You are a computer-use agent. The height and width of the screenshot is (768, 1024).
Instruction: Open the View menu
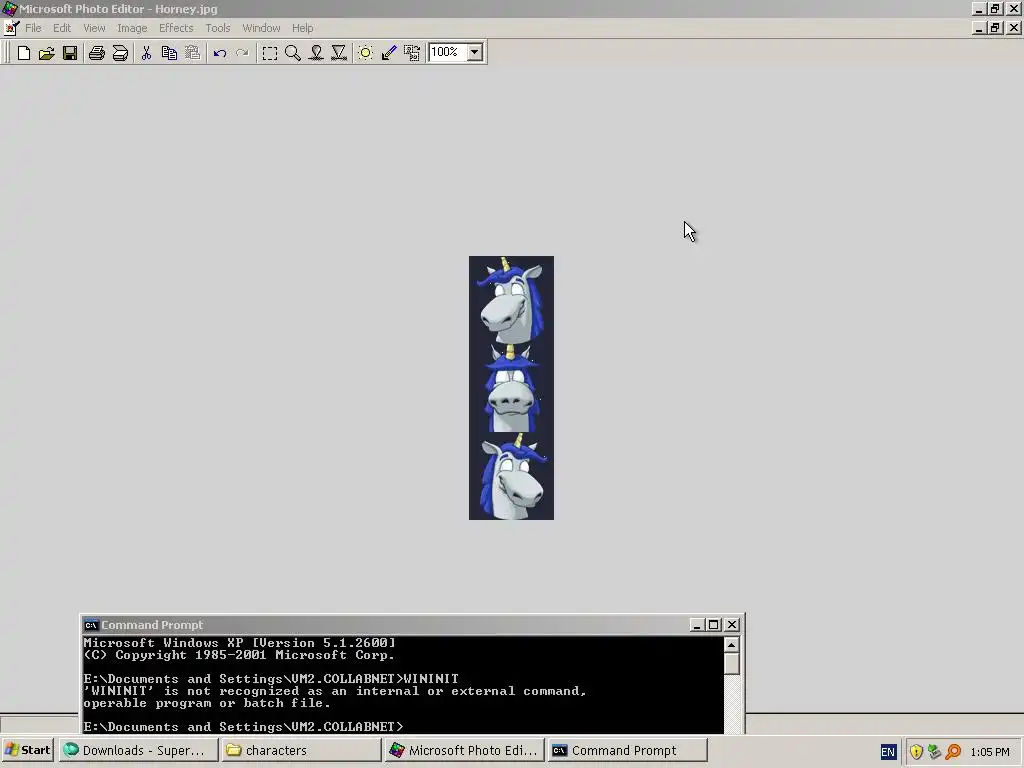pos(94,28)
